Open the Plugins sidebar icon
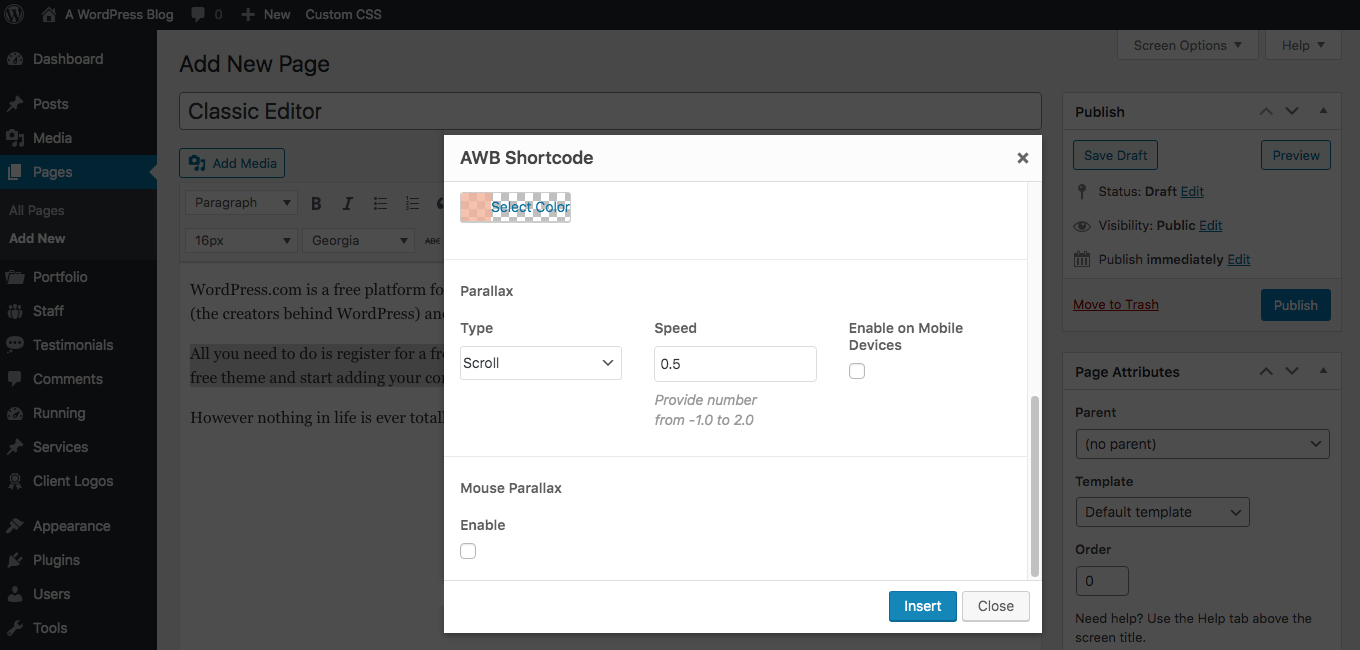 (x=15, y=560)
